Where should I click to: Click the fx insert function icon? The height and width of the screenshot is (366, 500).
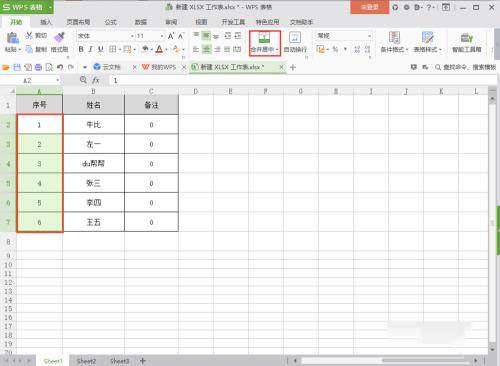click(96, 80)
